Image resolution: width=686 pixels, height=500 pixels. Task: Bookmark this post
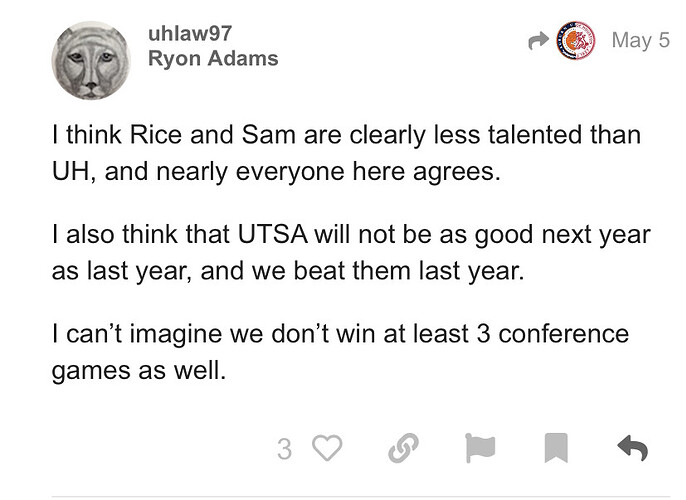point(556,448)
